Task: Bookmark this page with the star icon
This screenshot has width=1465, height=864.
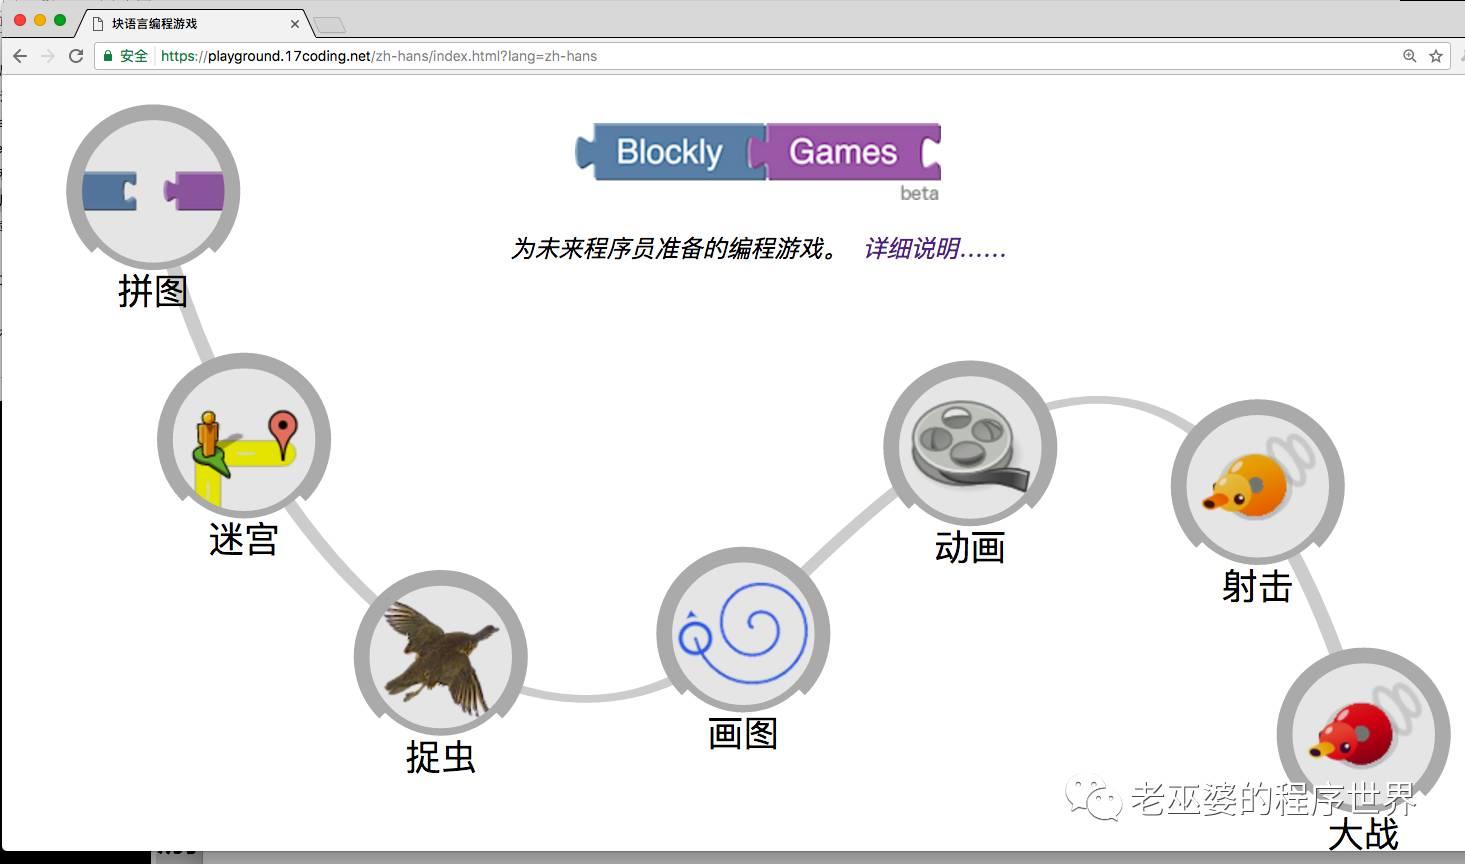Action: 1436,56
